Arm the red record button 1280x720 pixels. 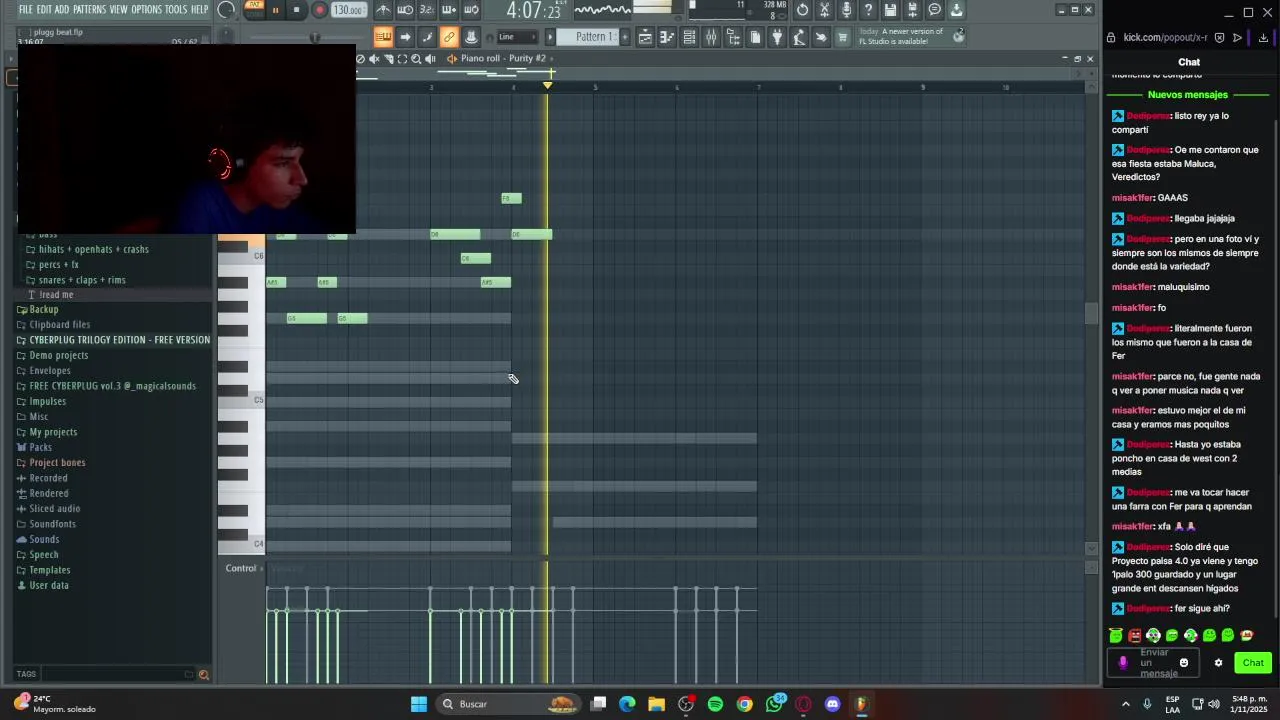tap(319, 10)
